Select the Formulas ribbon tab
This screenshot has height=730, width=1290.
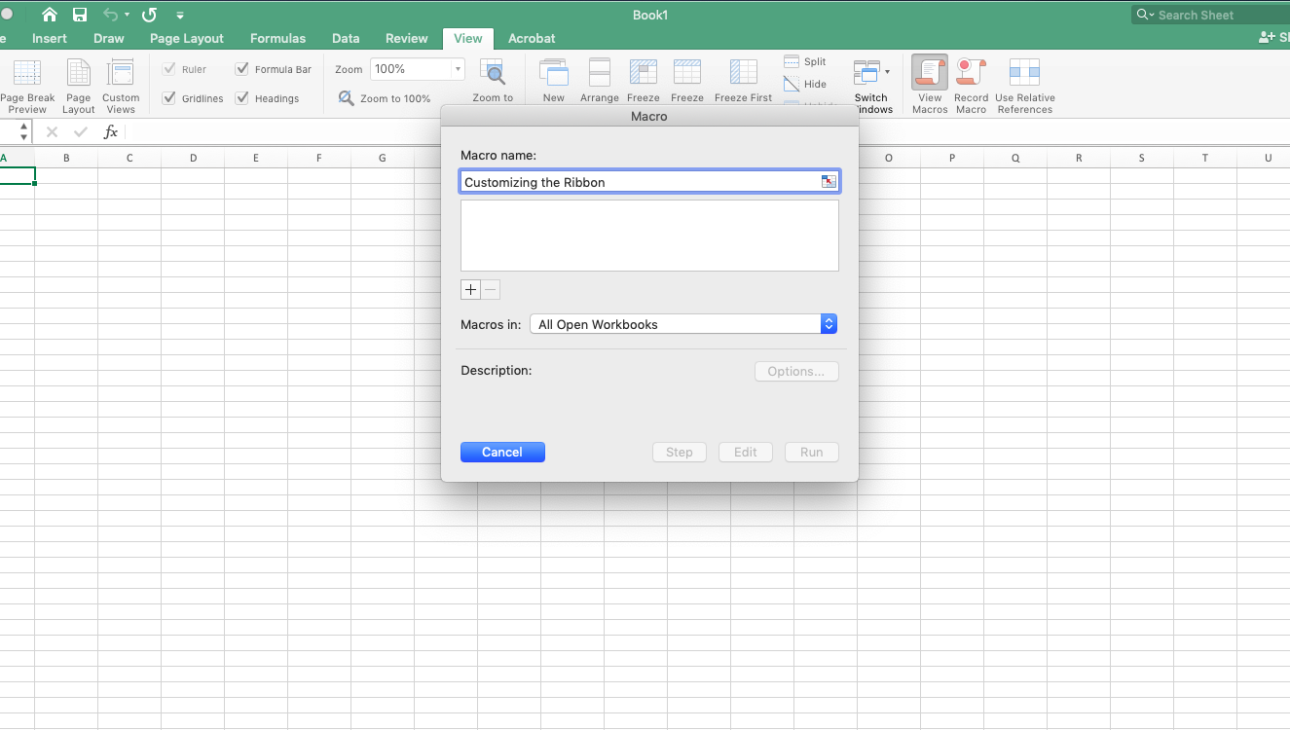(277, 38)
